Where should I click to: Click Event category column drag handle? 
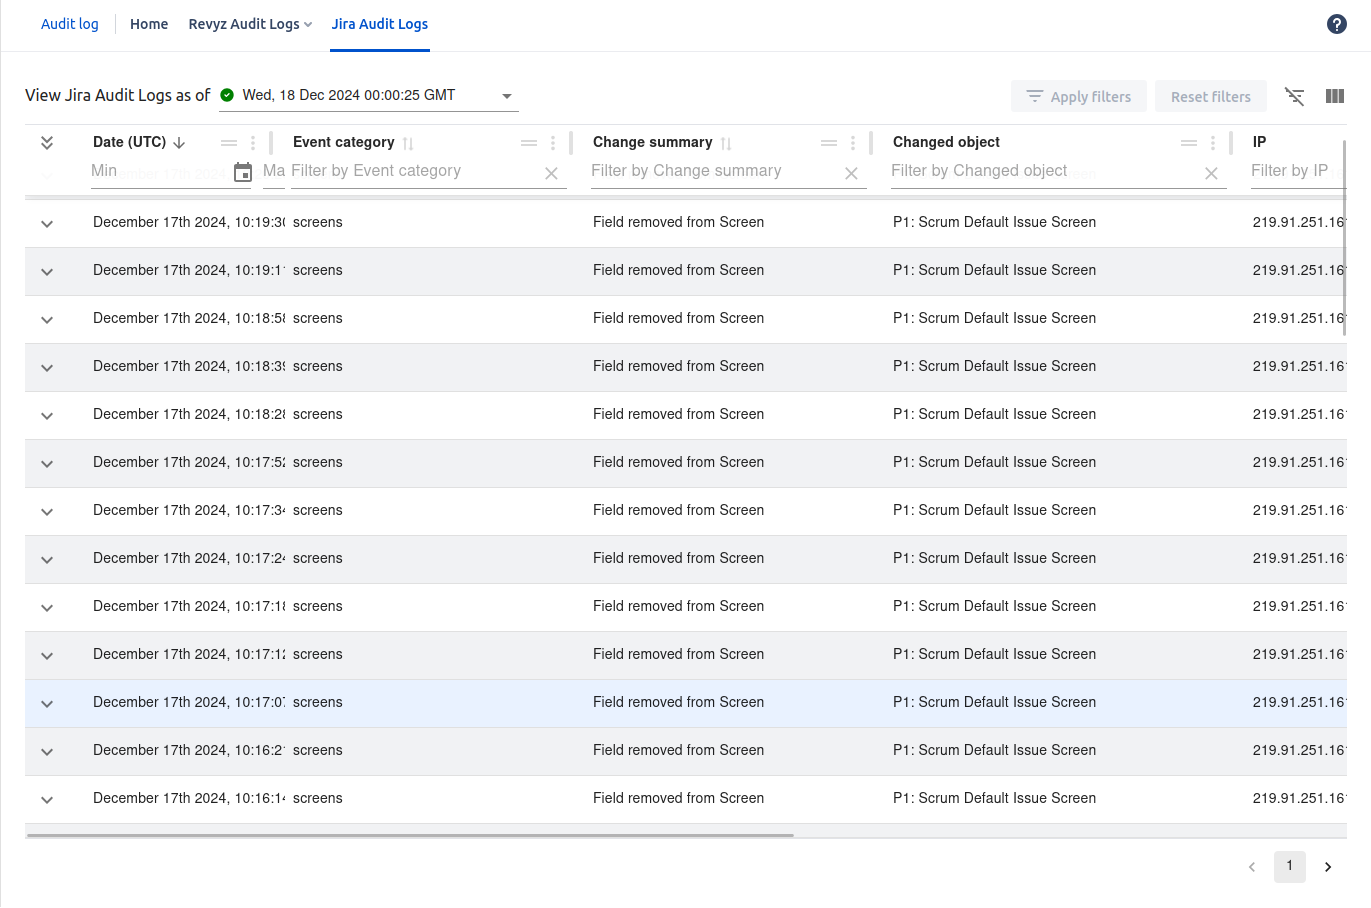(x=529, y=143)
